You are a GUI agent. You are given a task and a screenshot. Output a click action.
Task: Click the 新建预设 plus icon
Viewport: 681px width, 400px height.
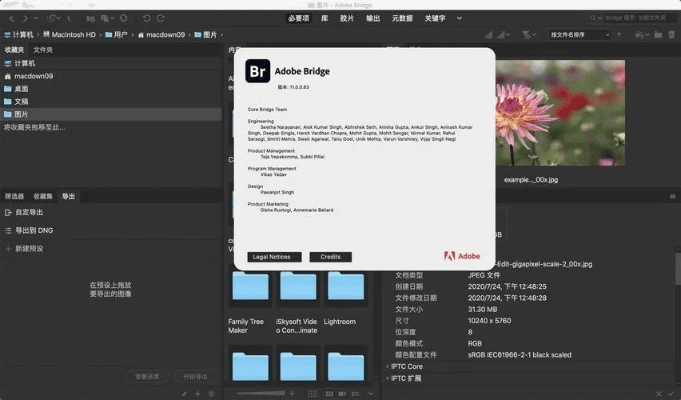pos(9,247)
